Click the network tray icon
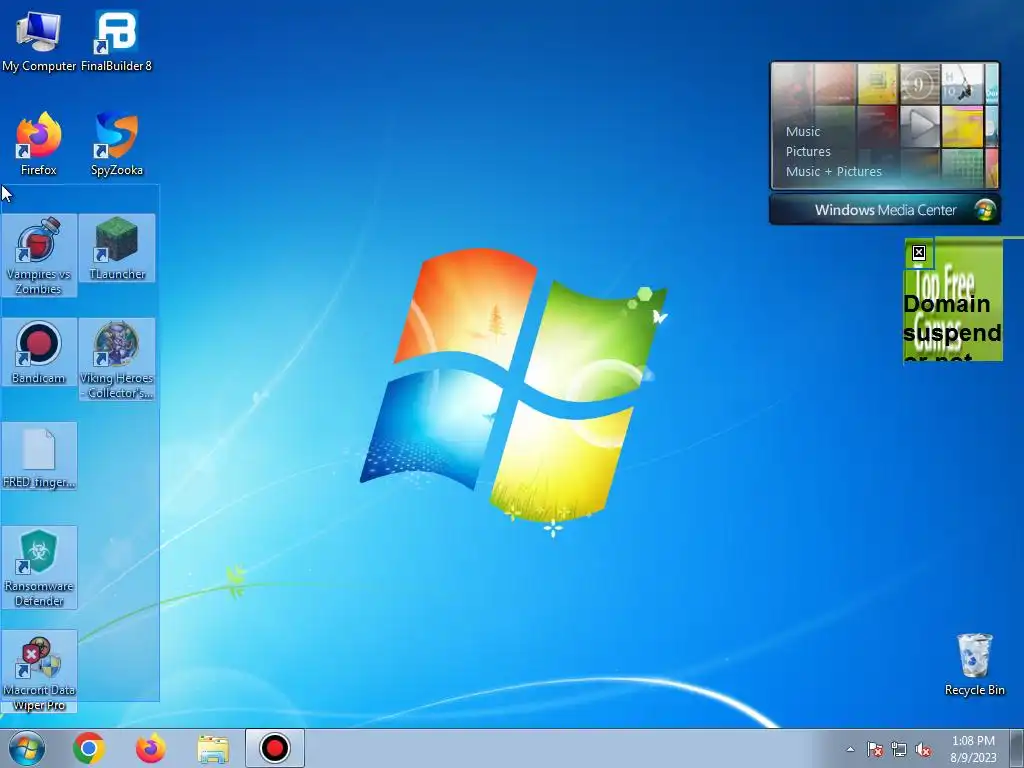The width and height of the screenshot is (1024, 768). click(x=899, y=749)
